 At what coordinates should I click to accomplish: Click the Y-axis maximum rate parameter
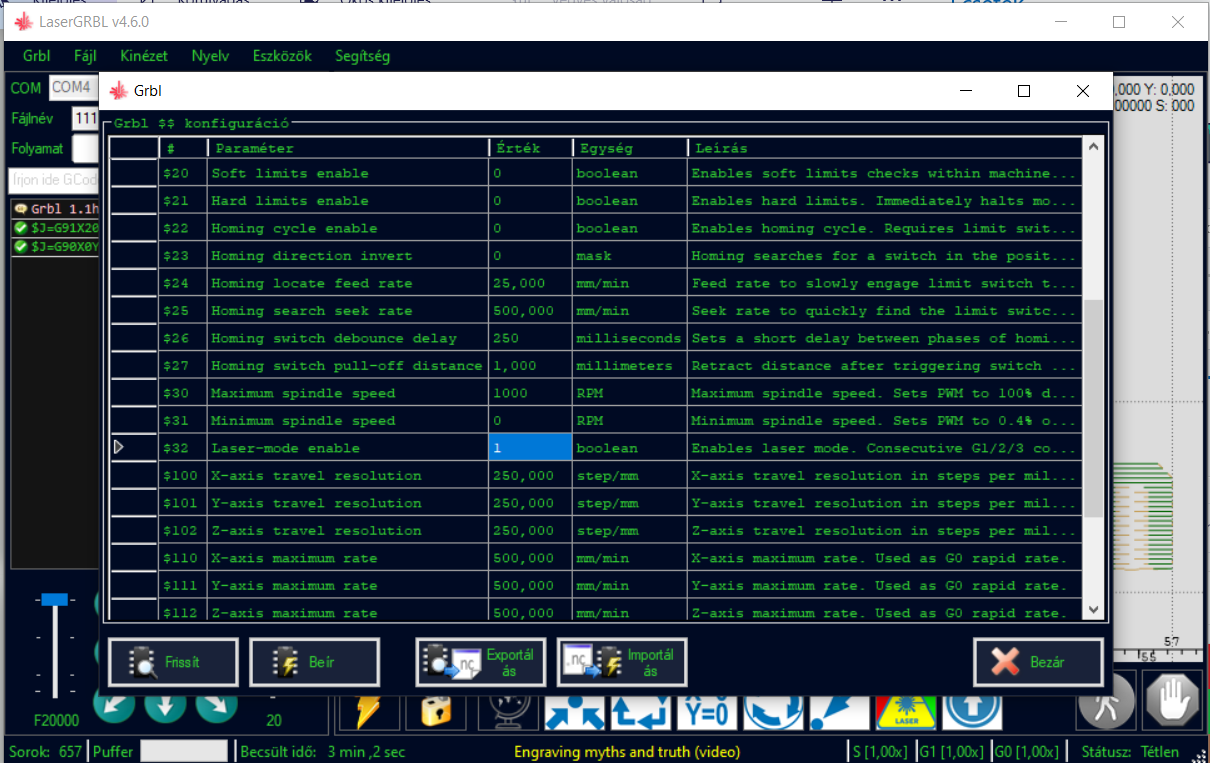pos(348,586)
